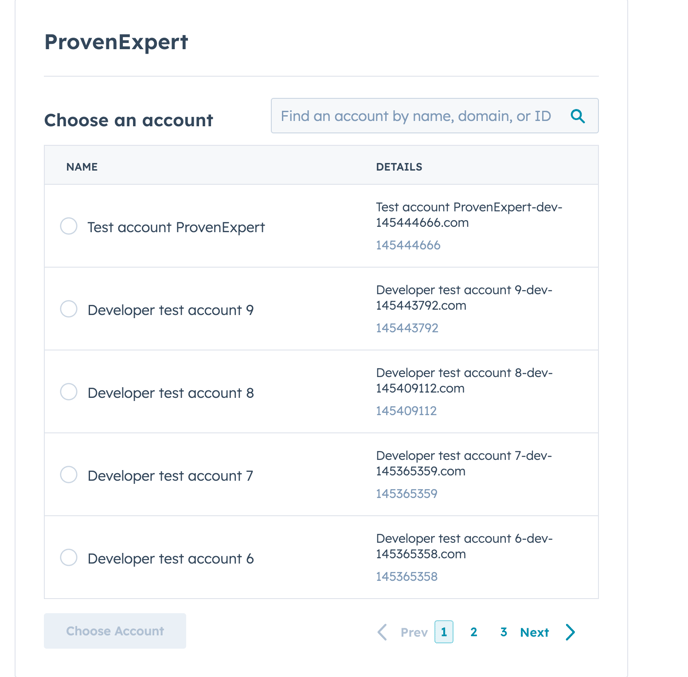This screenshot has width=688, height=677.
Task: Open account ID 145365359 link
Action: click(407, 494)
